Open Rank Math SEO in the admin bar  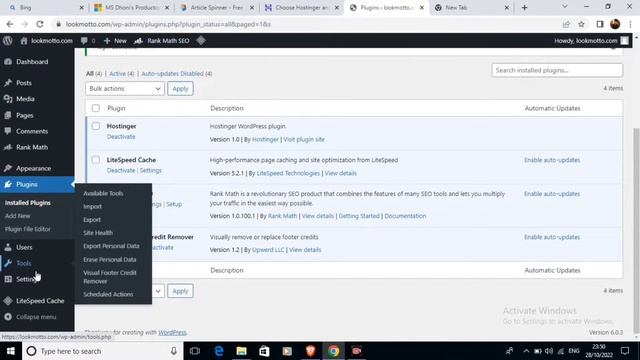coord(162,40)
